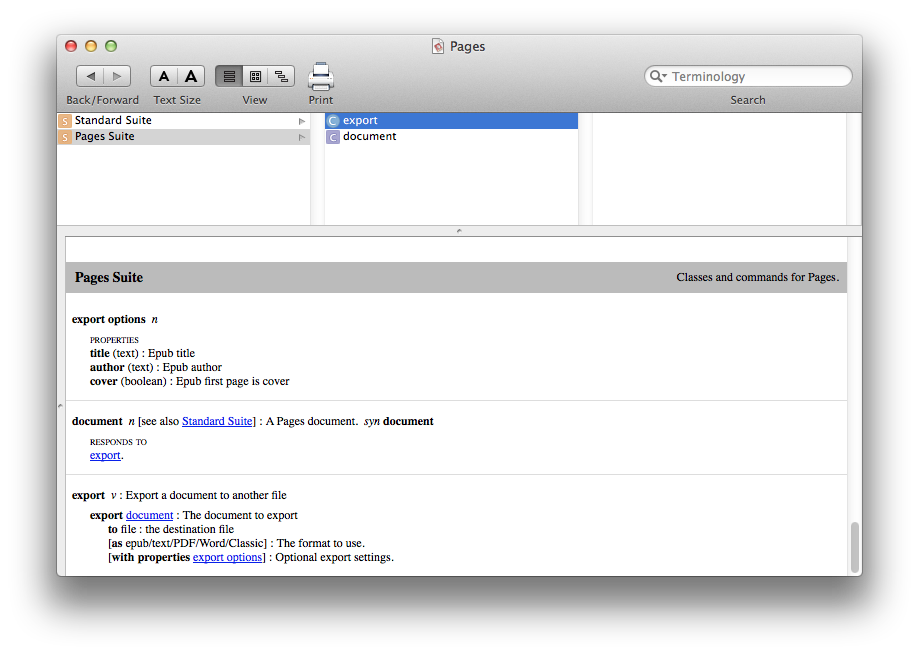Image resolution: width=919 pixels, height=655 pixels.
Task: Select the document class row
Action: [451, 137]
